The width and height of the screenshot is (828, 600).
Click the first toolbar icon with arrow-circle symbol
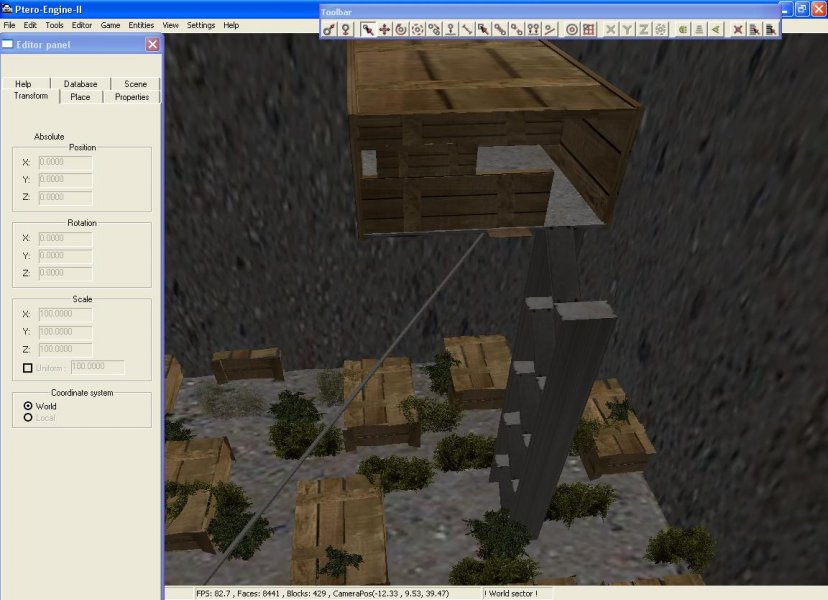coord(329,30)
